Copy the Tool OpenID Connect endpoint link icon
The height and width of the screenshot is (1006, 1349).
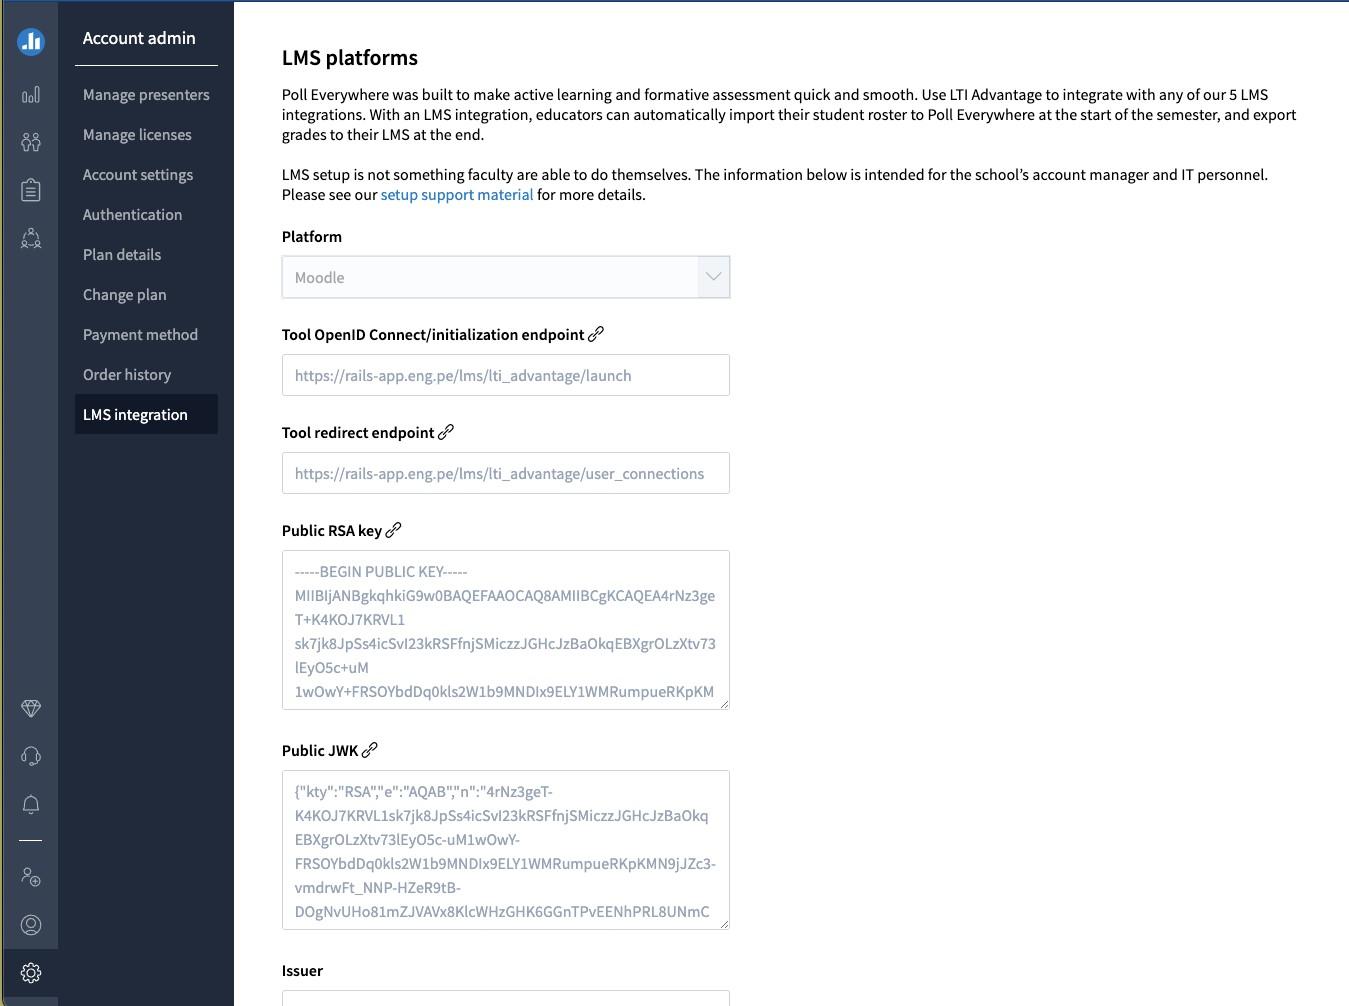(596, 334)
